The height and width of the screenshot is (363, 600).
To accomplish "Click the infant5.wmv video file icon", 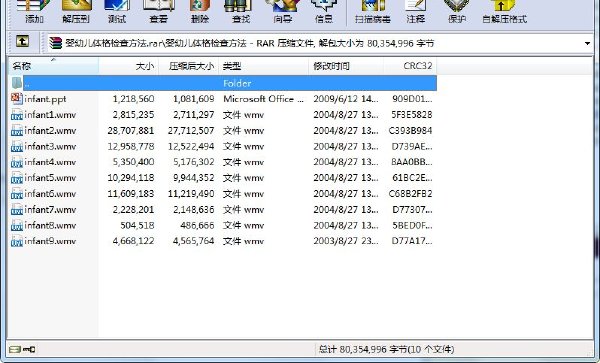I will click(17, 178).
